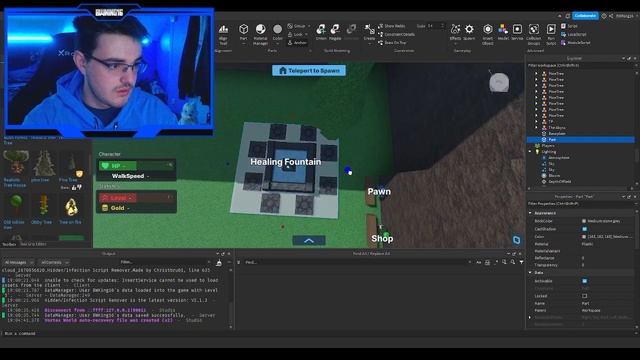Collapse the Lighting node in Explorer

tap(530, 151)
